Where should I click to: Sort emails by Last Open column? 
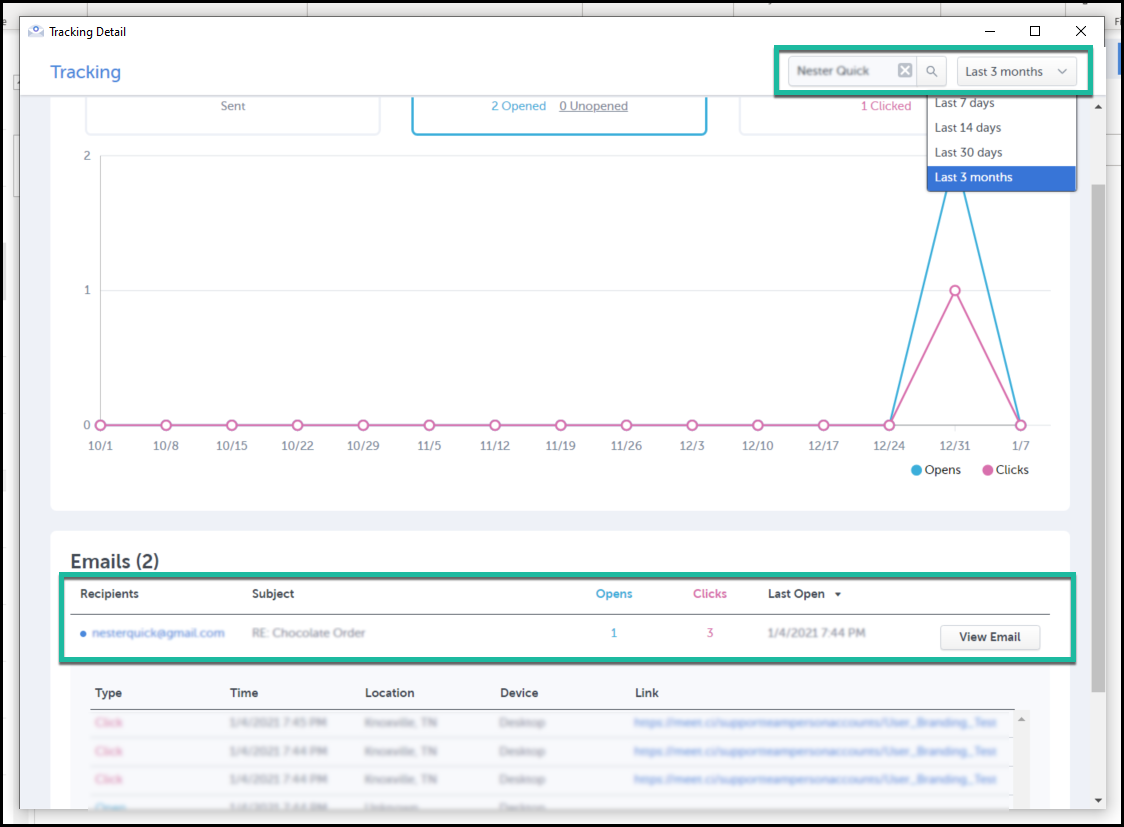pyautogui.click(x=804, y=594)
